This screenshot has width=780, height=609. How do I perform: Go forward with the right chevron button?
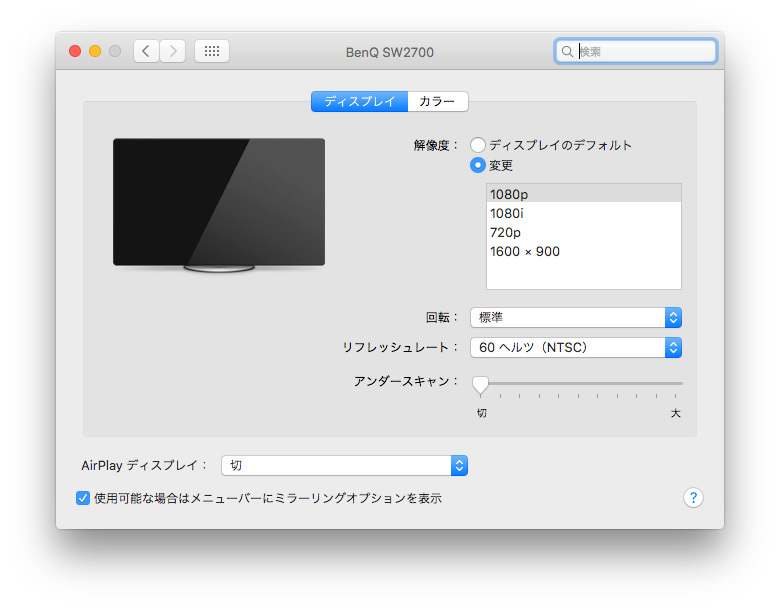point(173,51)
